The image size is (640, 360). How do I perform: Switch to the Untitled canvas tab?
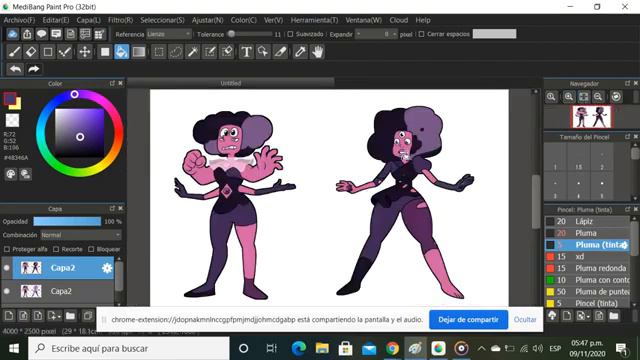231,83
